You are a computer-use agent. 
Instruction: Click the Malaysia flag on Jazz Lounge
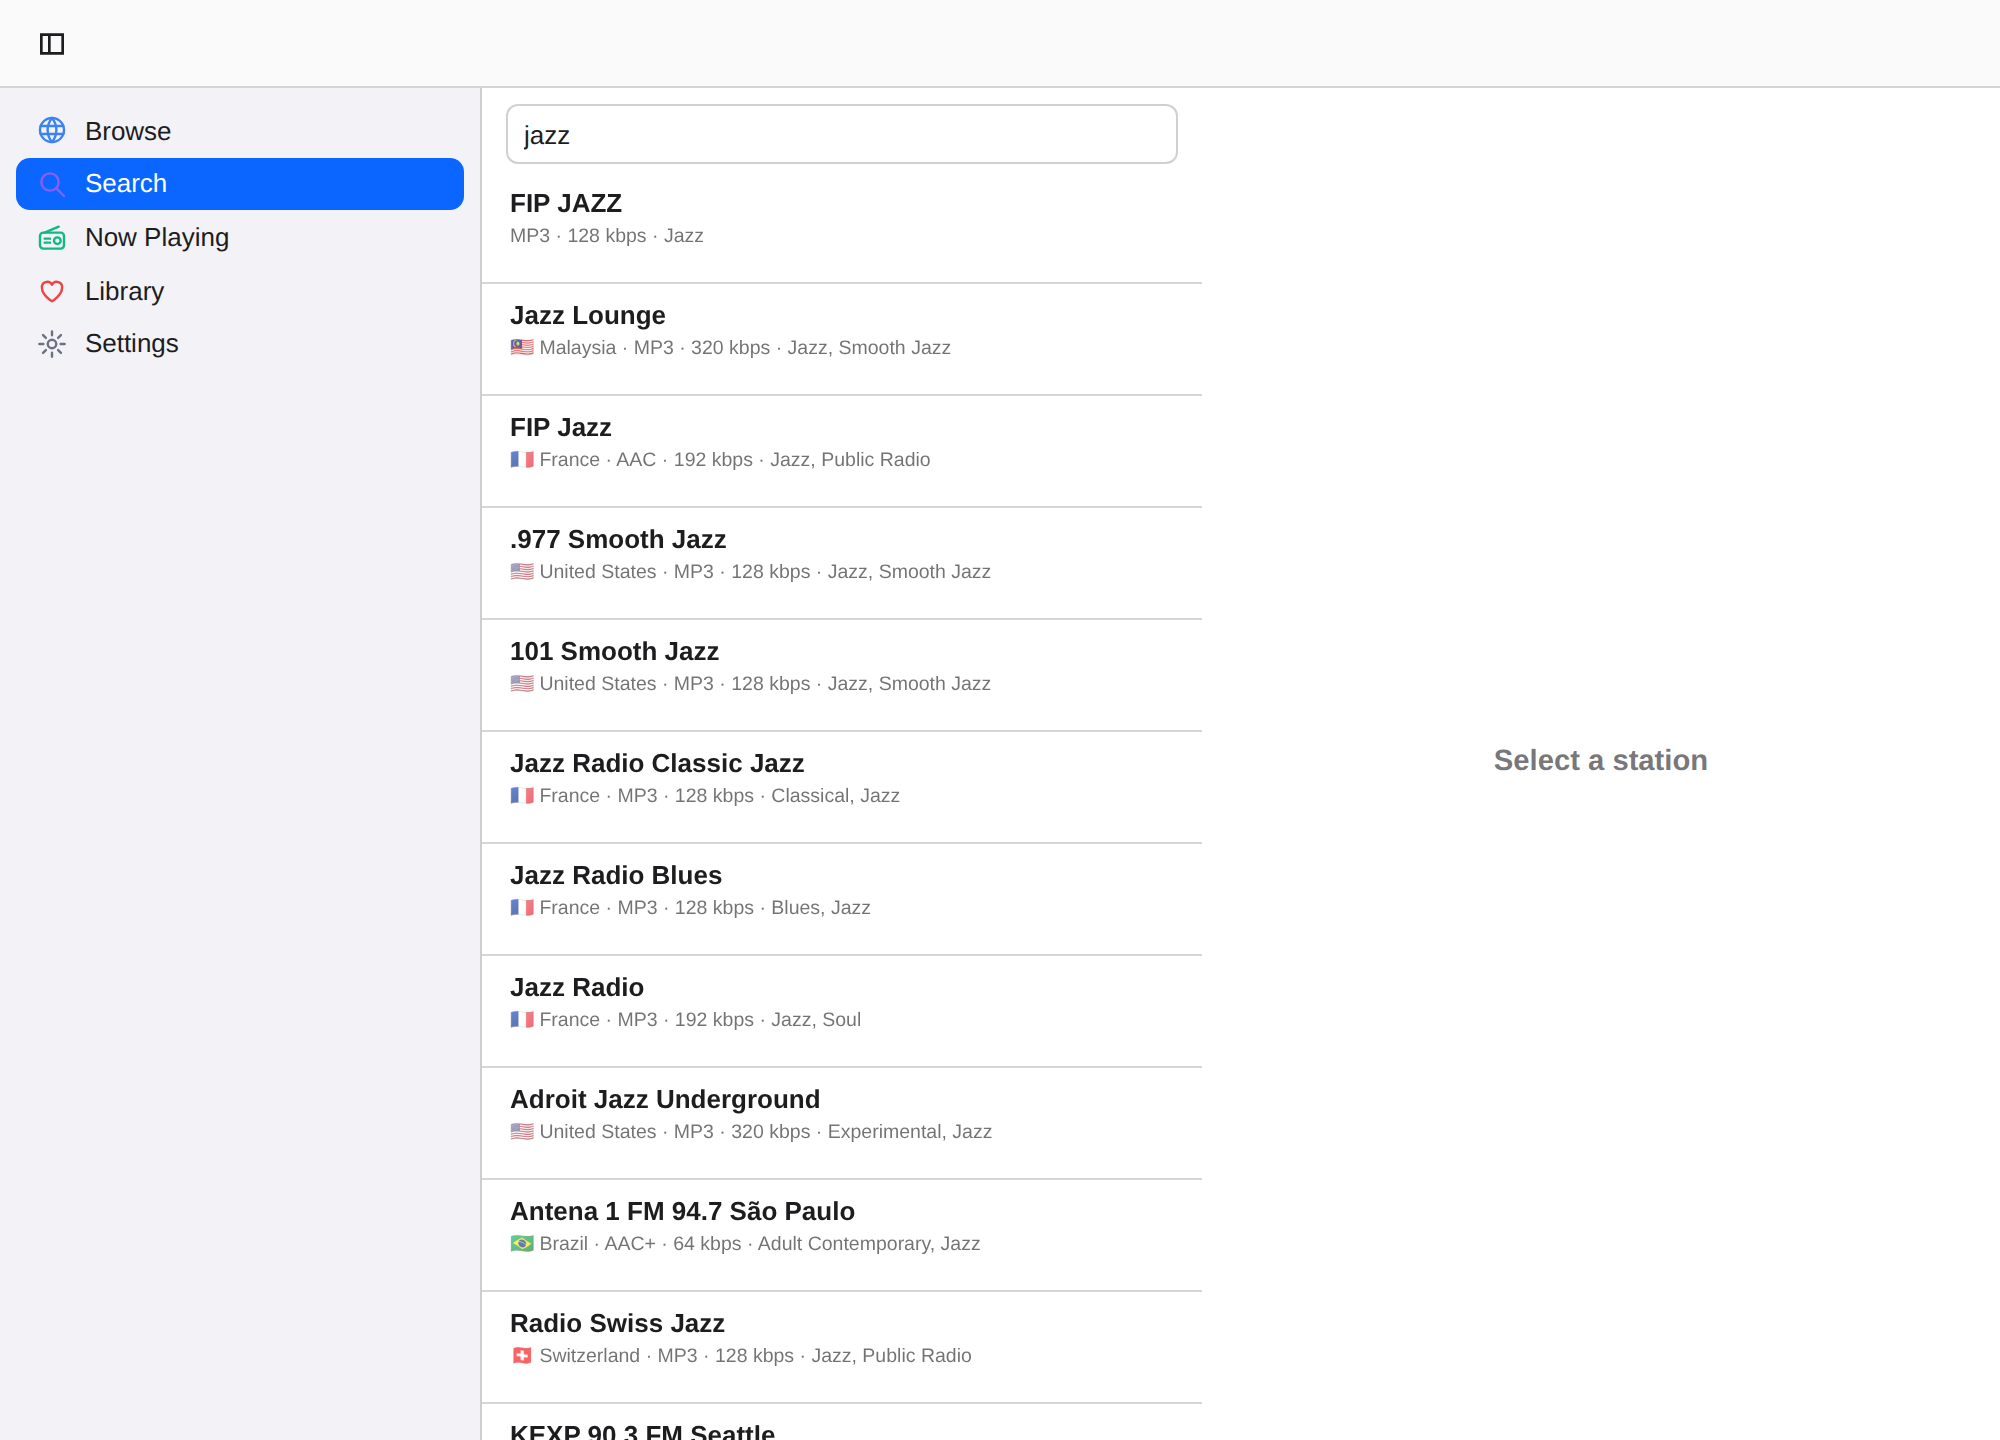522,348
